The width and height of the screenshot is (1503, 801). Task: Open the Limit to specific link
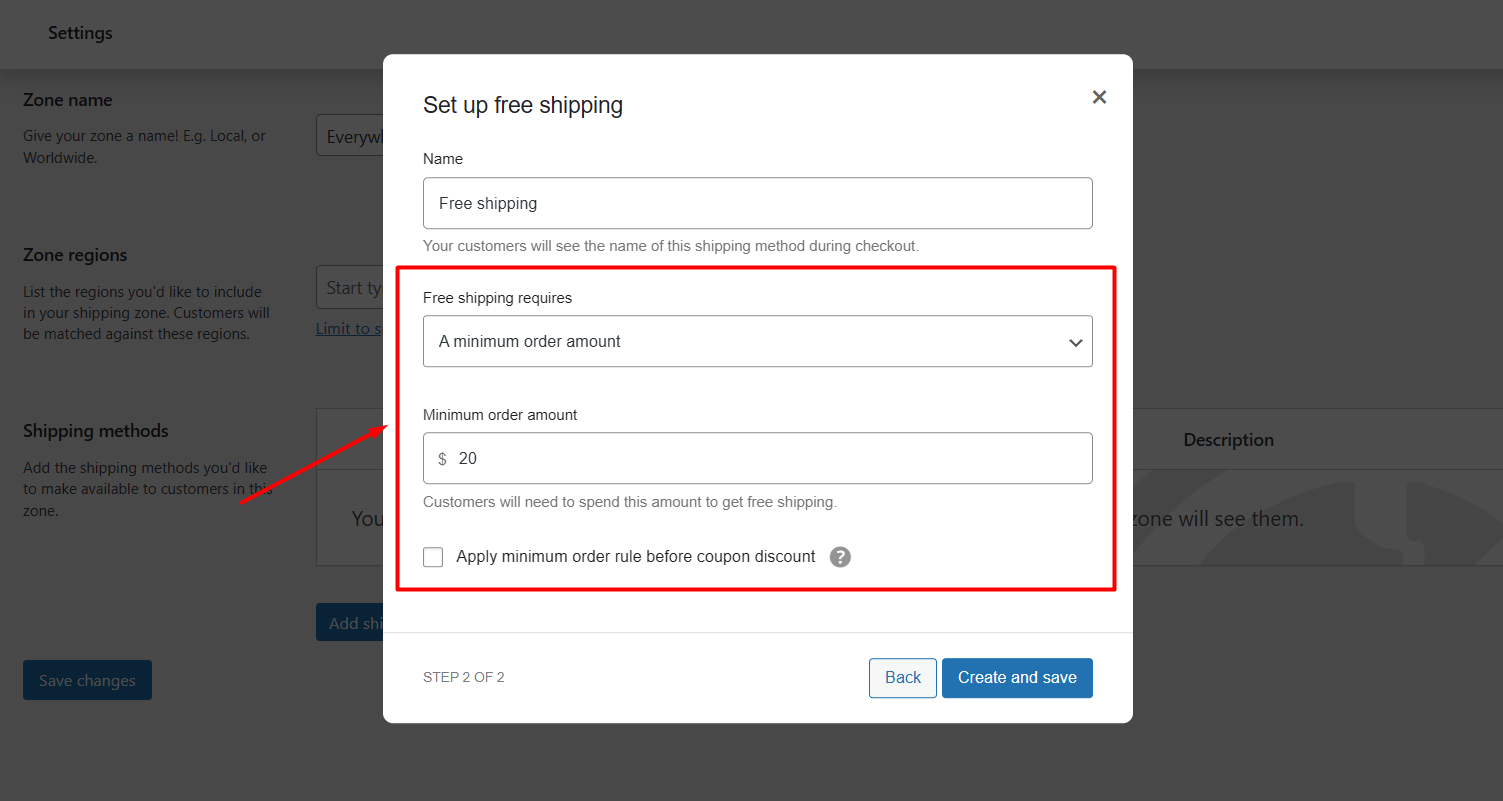click(x=349, y=328)
